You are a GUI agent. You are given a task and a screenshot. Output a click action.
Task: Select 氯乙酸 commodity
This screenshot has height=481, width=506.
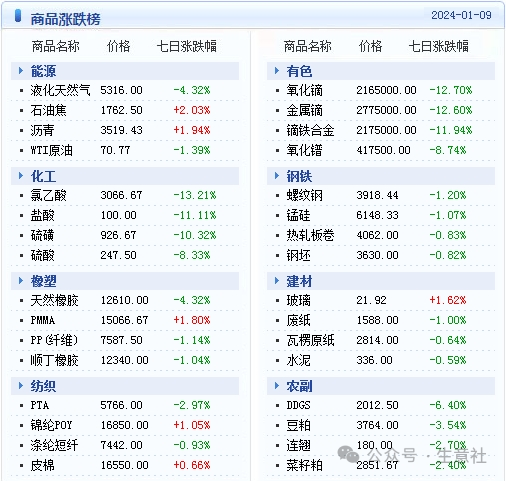coord(49,195)
